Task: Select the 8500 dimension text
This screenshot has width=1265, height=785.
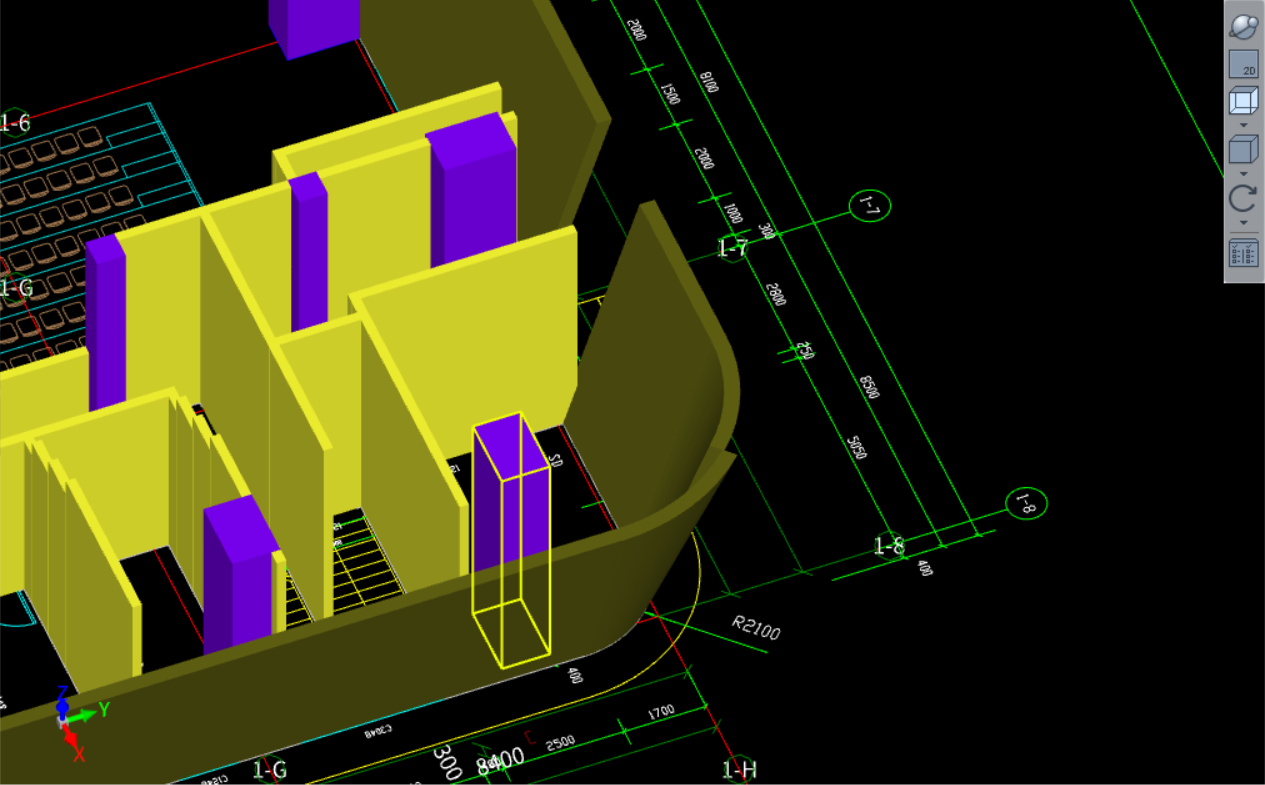Action: pyautogui.click(x=868, y=385)
